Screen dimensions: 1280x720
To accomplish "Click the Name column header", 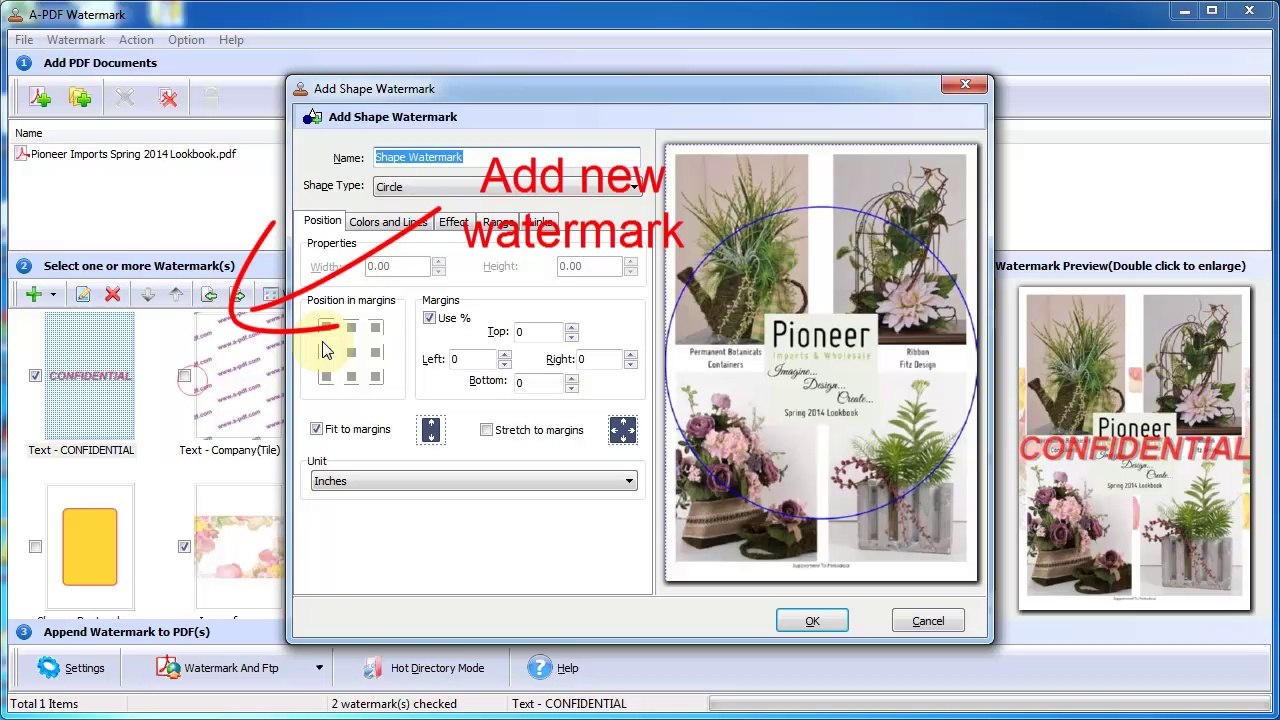I will pyautogui.click(x=29, y=133).
